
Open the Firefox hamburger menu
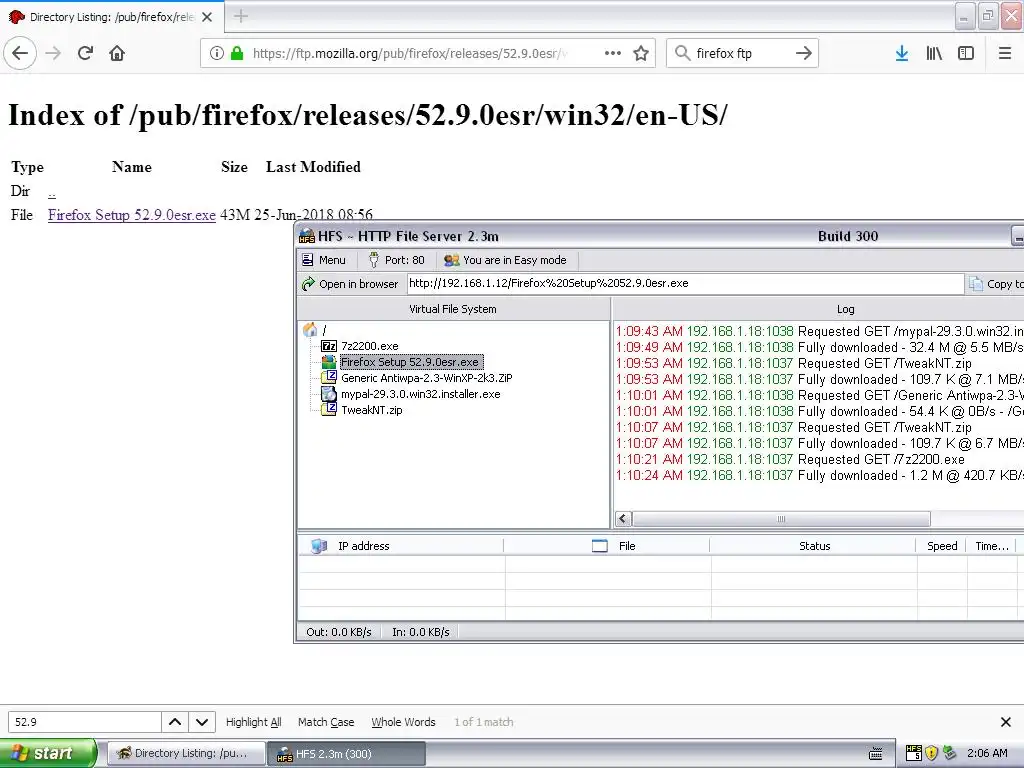1005,53
